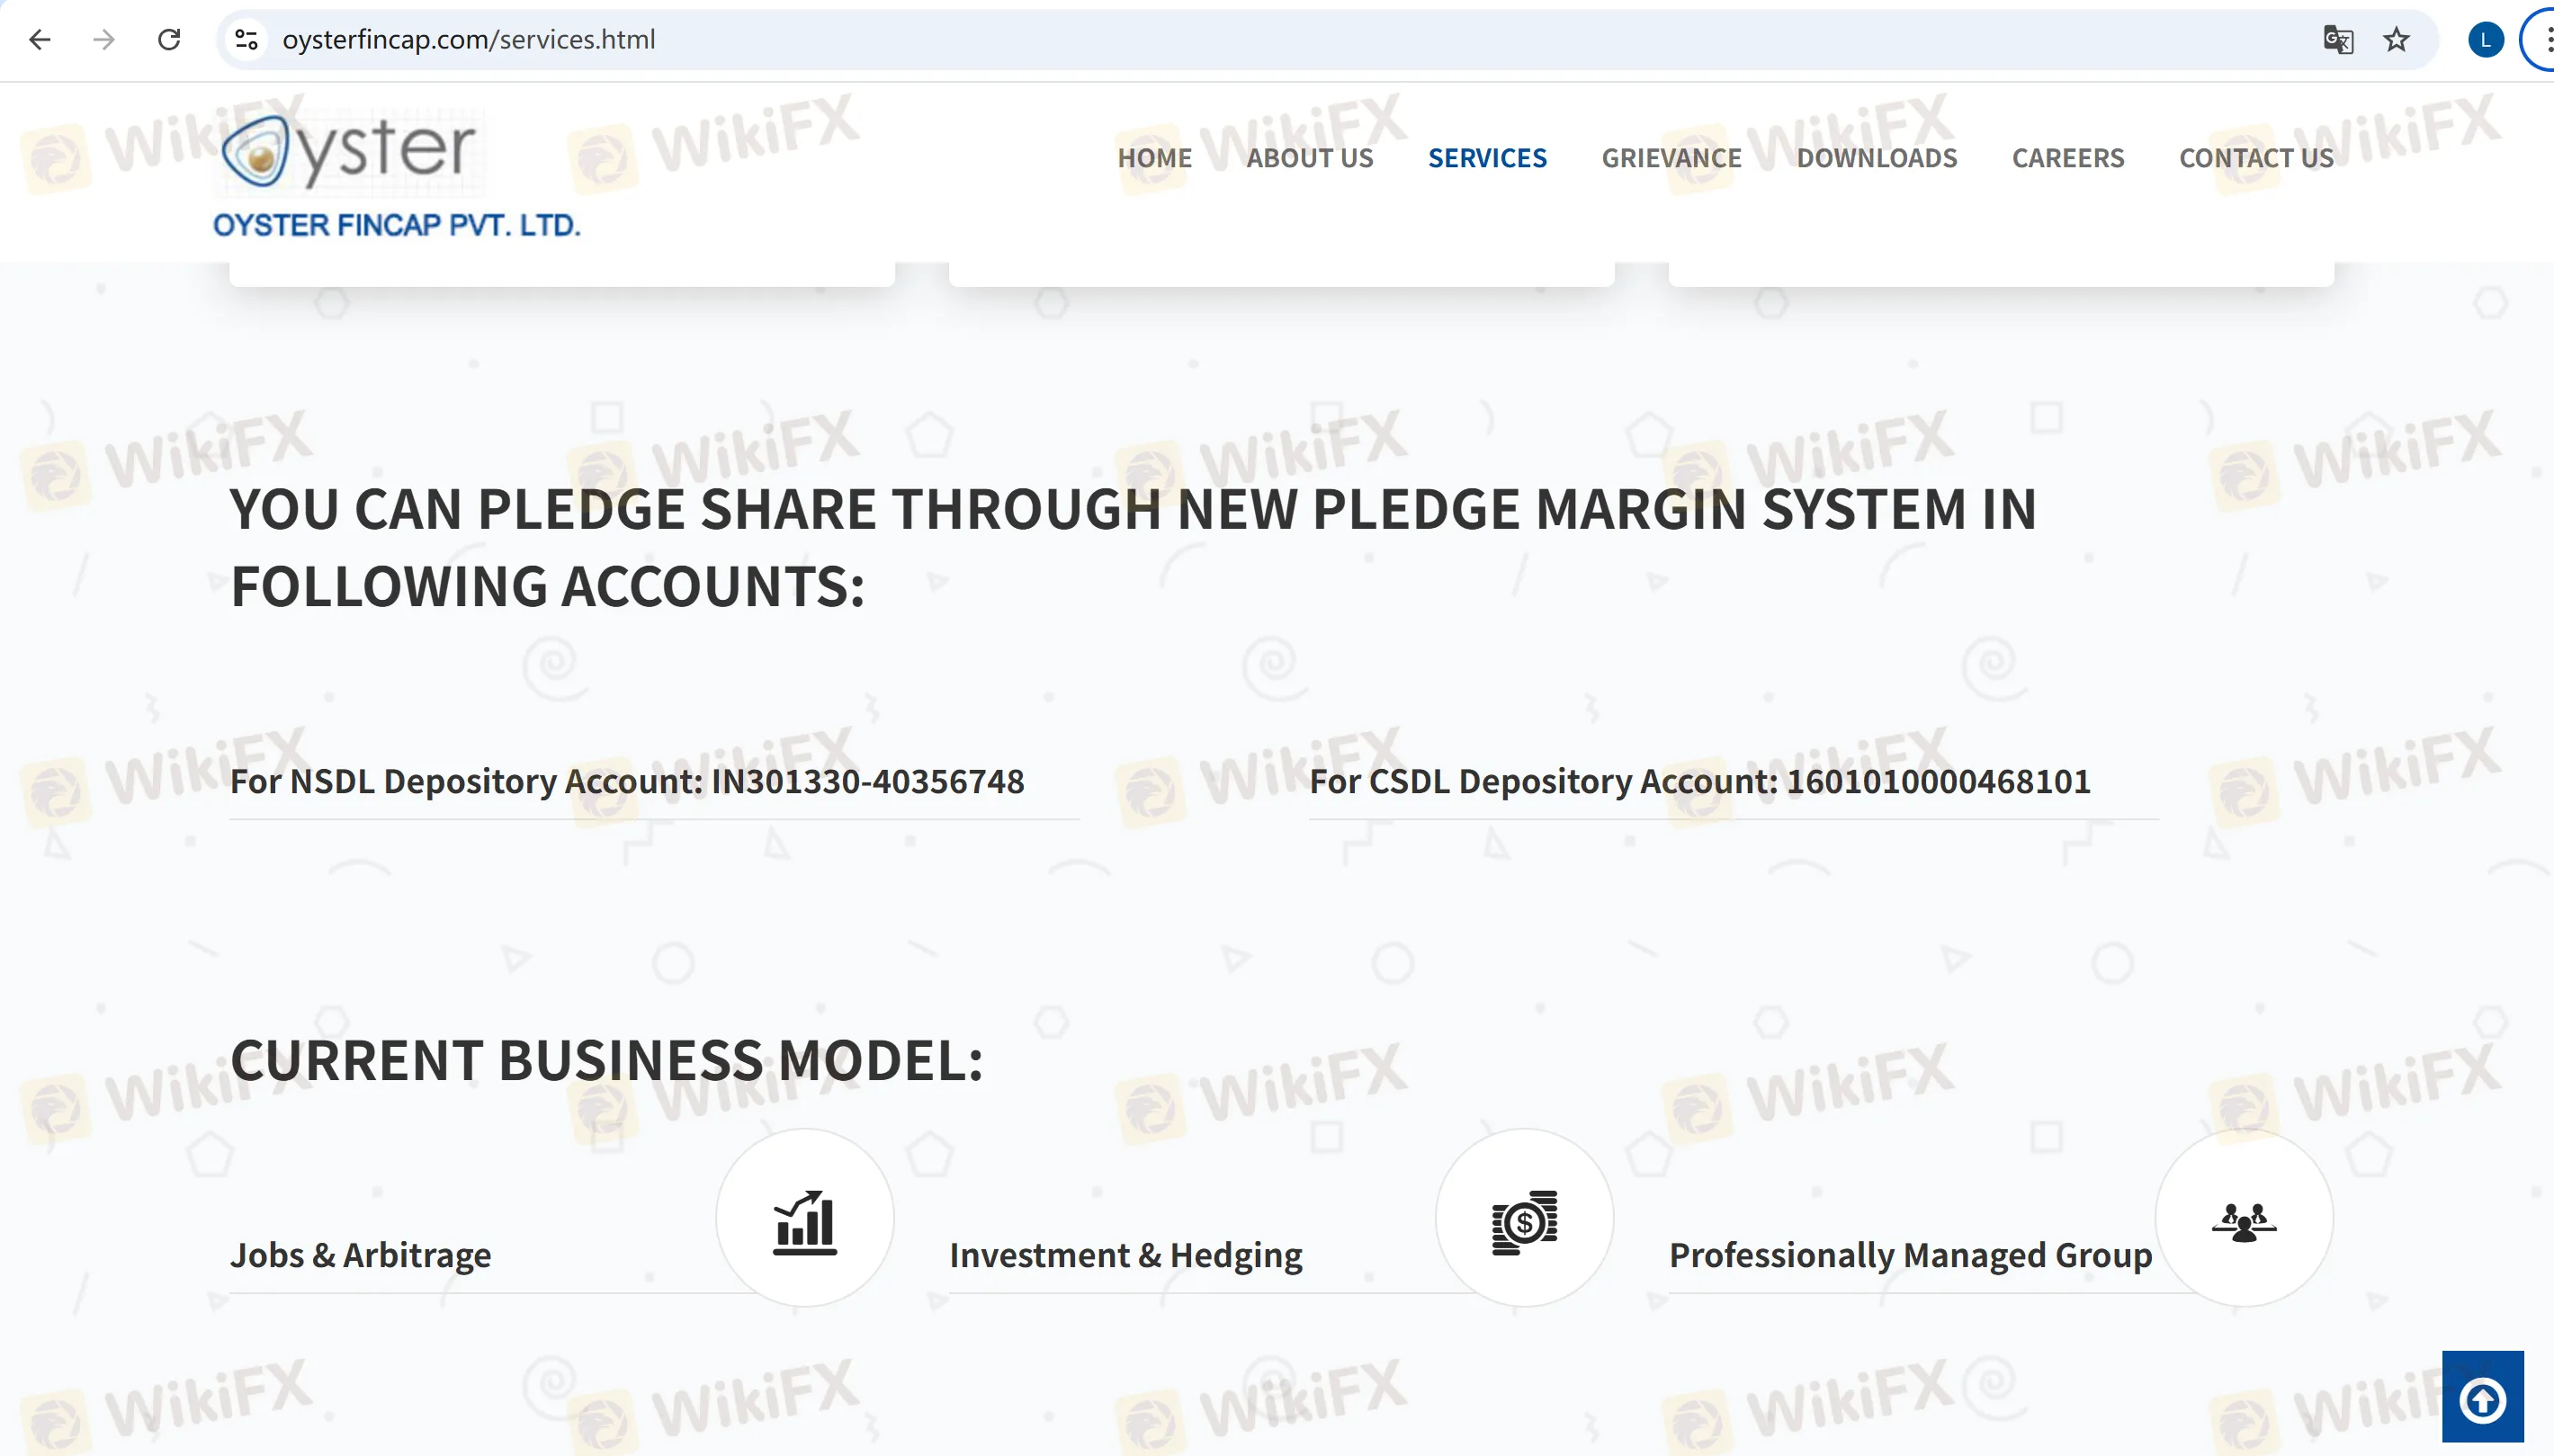
Task: Select the SERVICES nav item
Action: [1487, 158]
